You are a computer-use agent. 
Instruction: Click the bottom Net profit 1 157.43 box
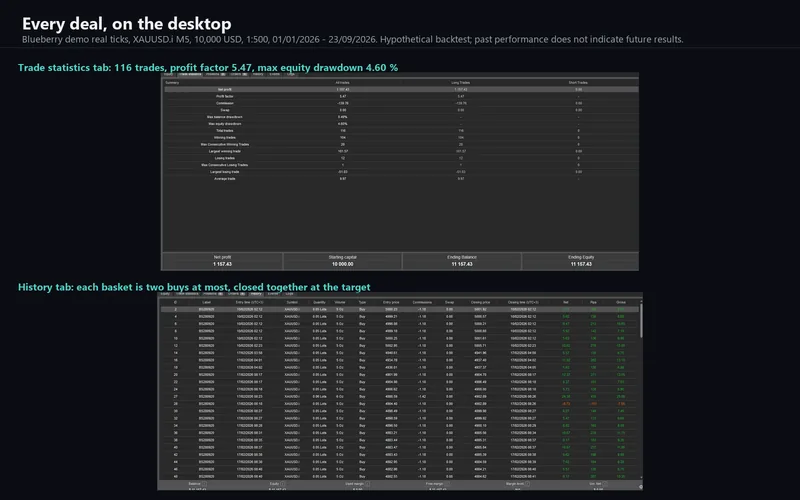(x=222, y=261)
